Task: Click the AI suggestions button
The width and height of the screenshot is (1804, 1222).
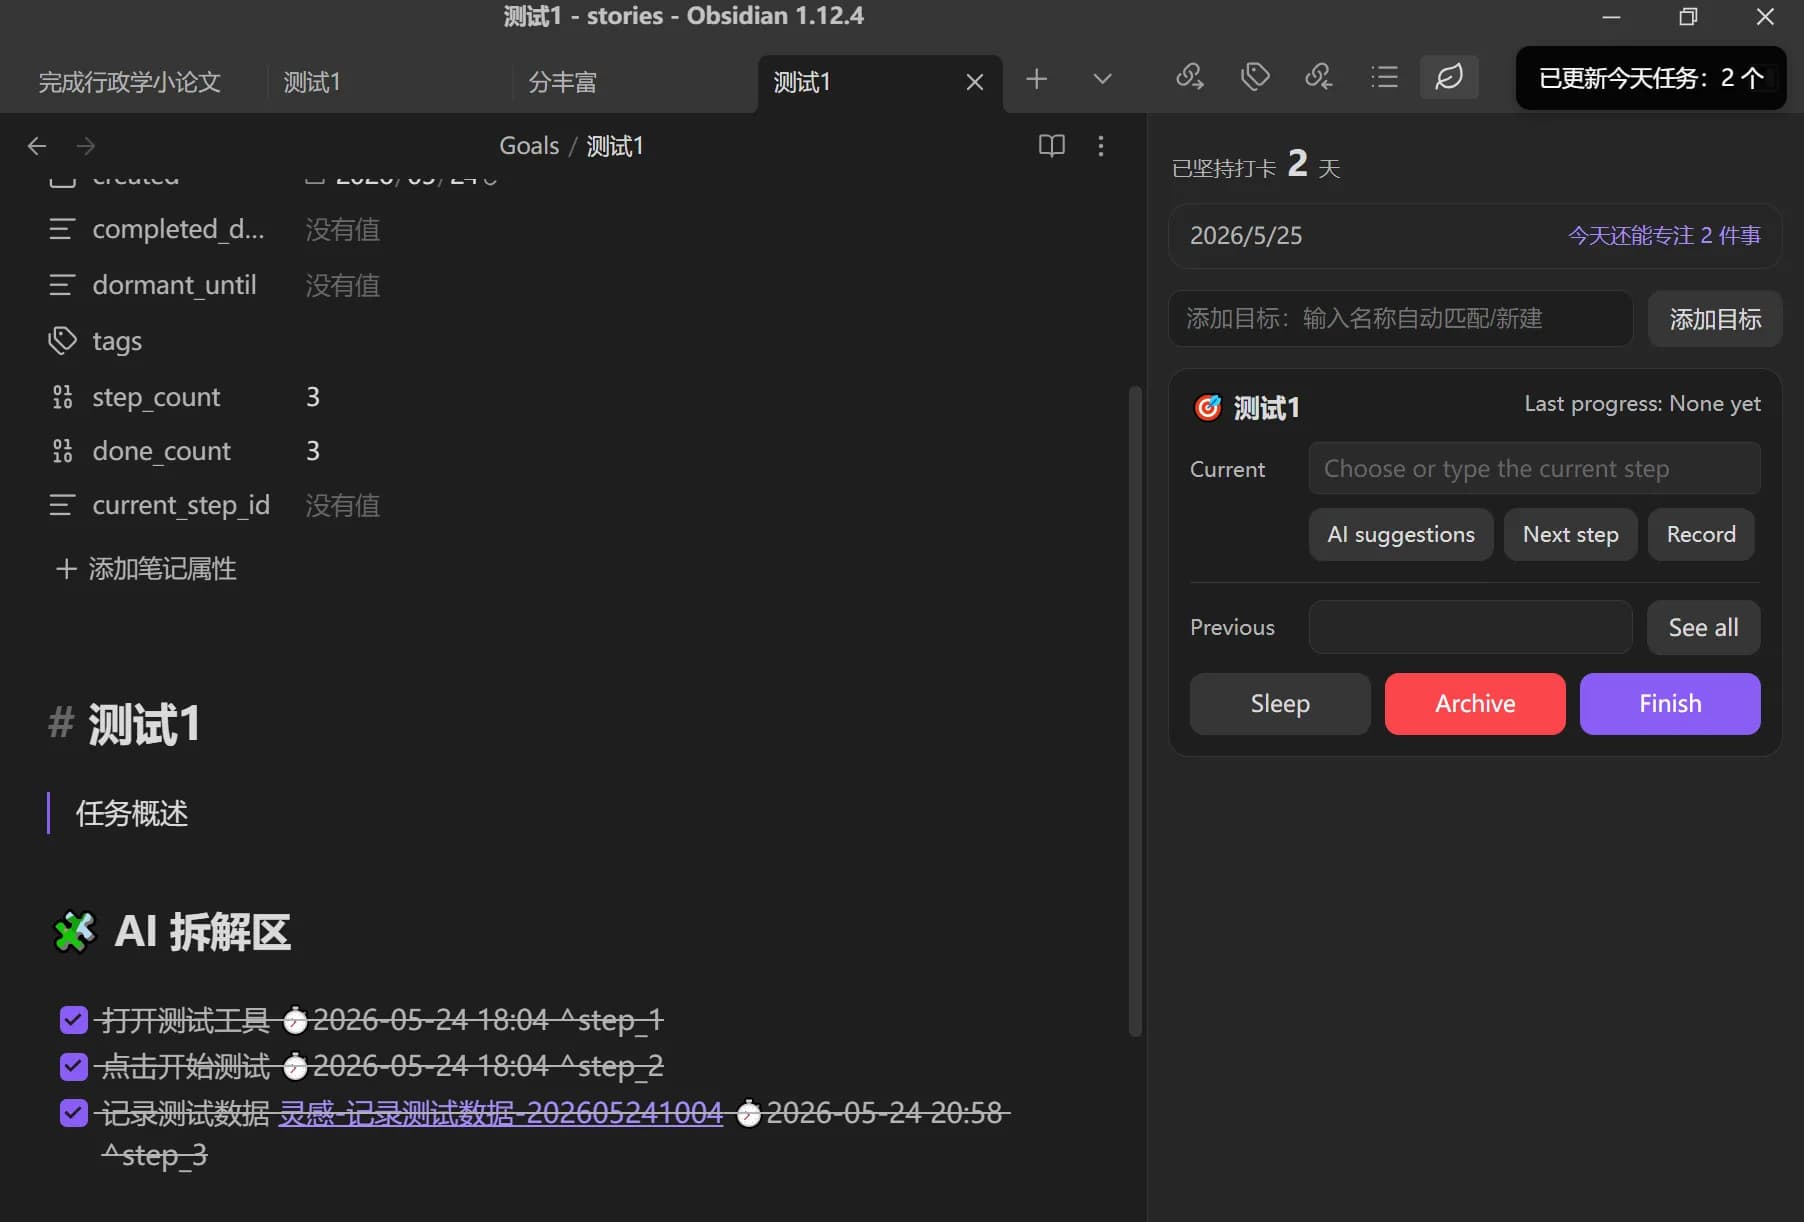Action: [x=1401, y=535]
